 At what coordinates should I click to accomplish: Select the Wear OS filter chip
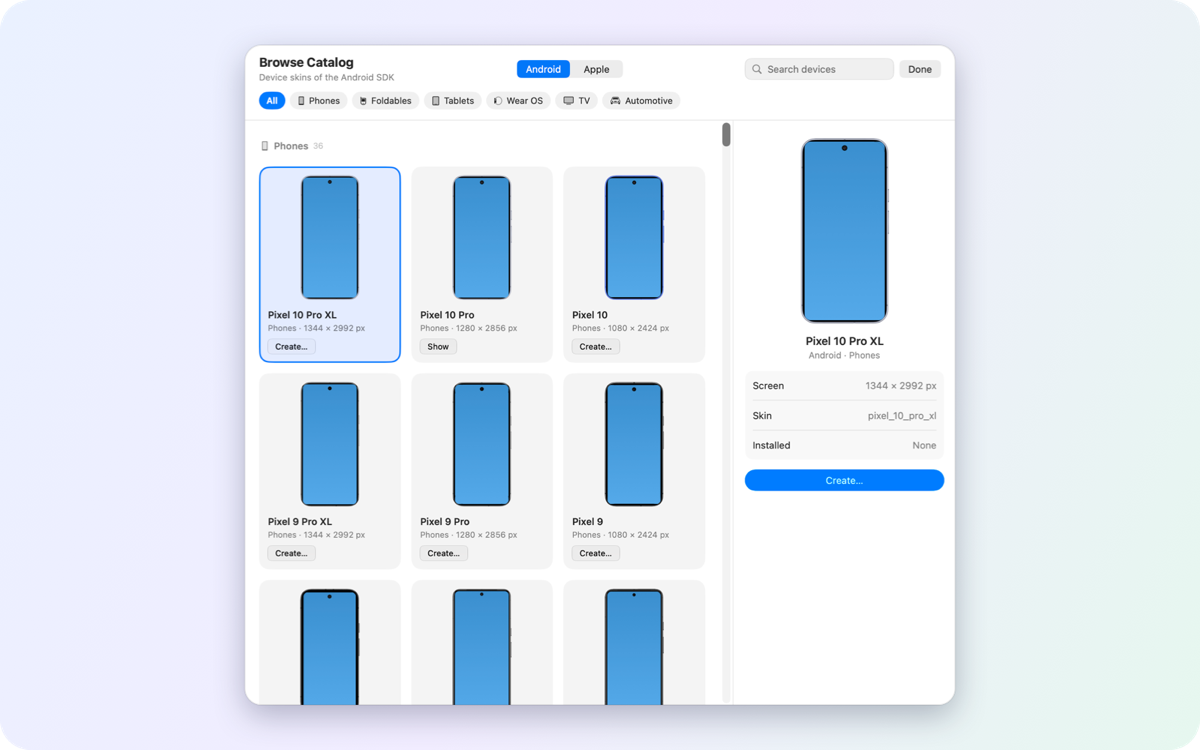[518, 101]
